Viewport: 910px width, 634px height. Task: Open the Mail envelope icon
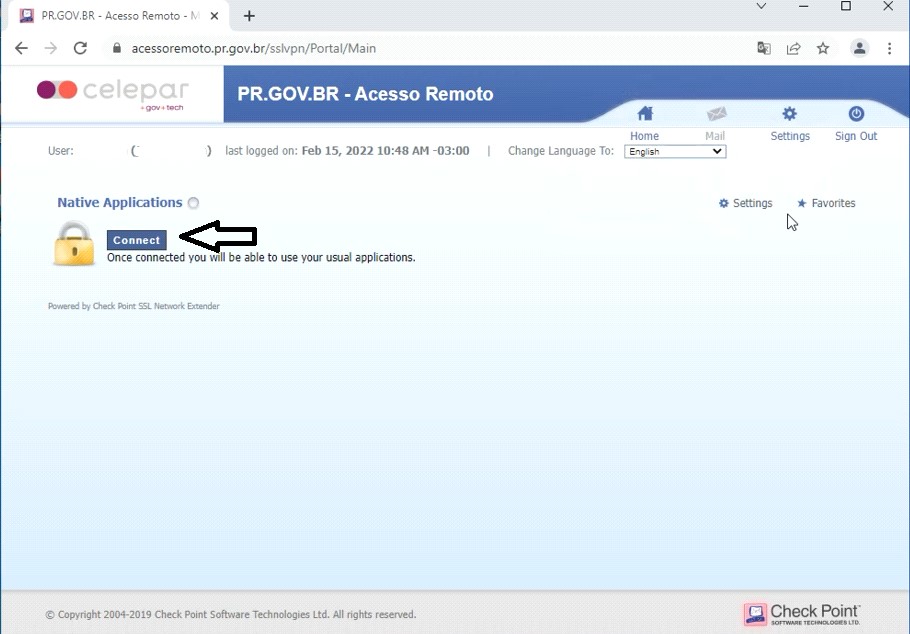(x=716, y=114)
